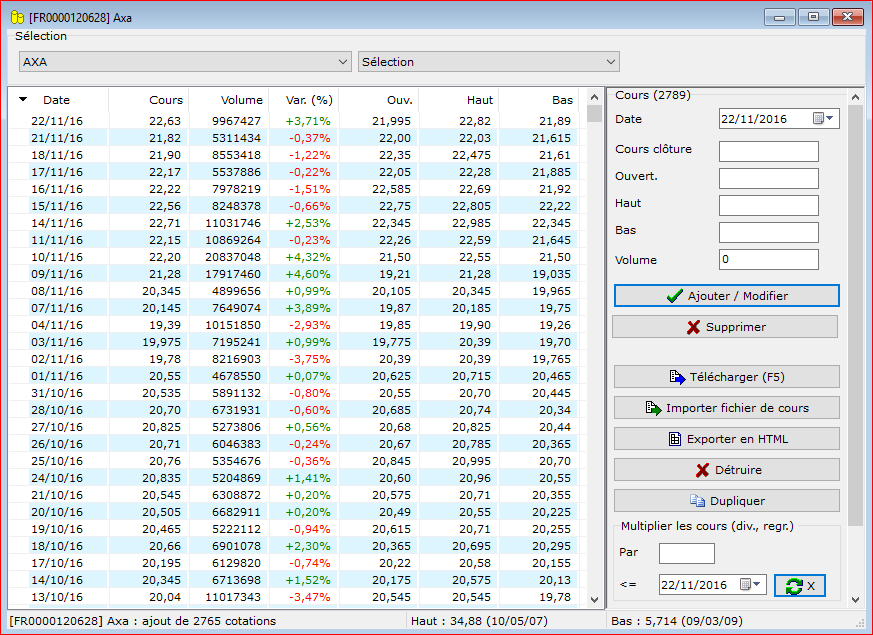
Task: Download quotes with Télécharger (F5)
Action: click(727, 377)
